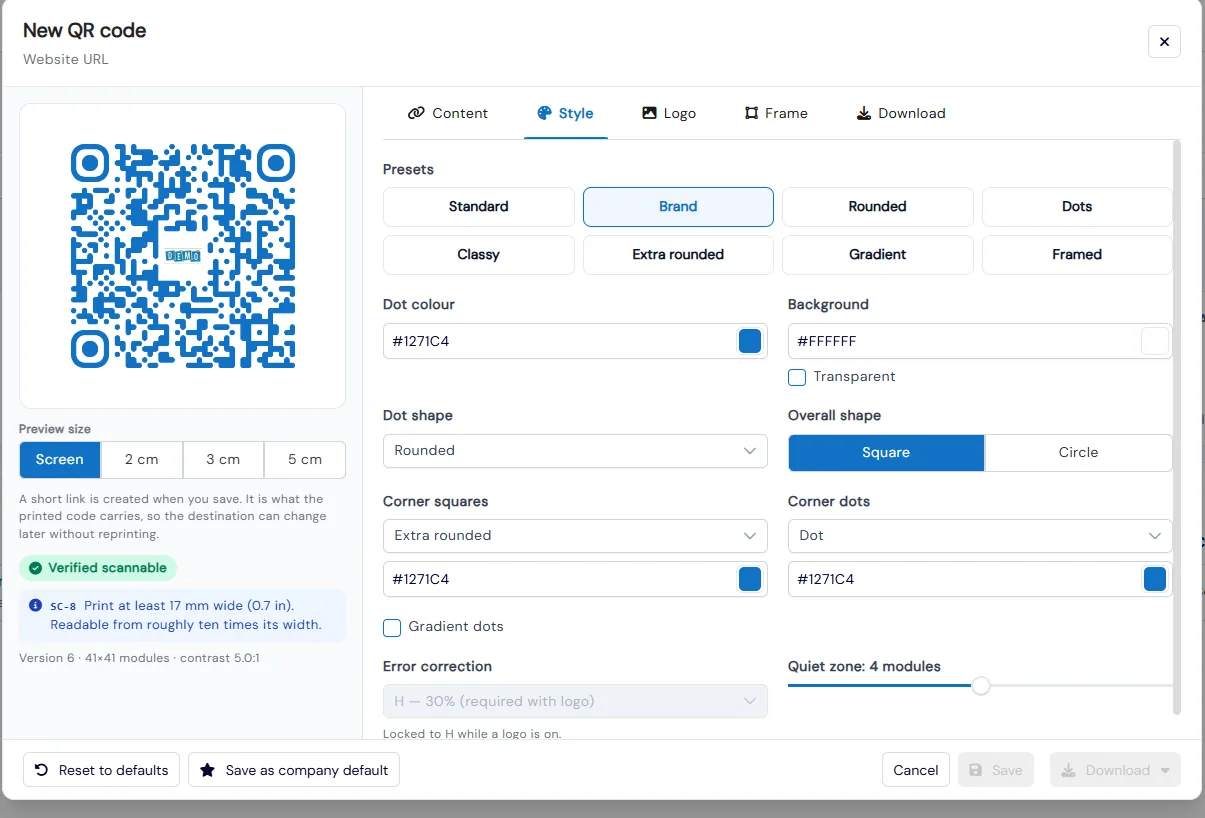The width and height of the screenshot is (1205, 818).
Task: Open the Dot colour swatch picker
Action: point(750,341)
